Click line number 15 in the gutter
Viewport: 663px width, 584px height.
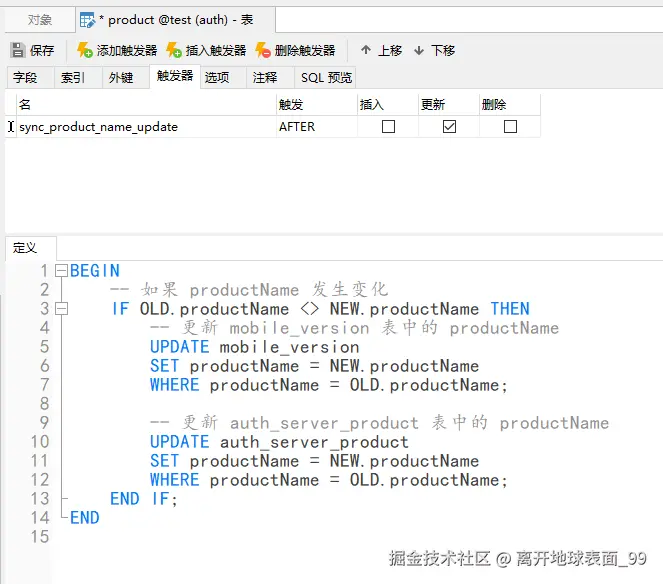point(40,537)
